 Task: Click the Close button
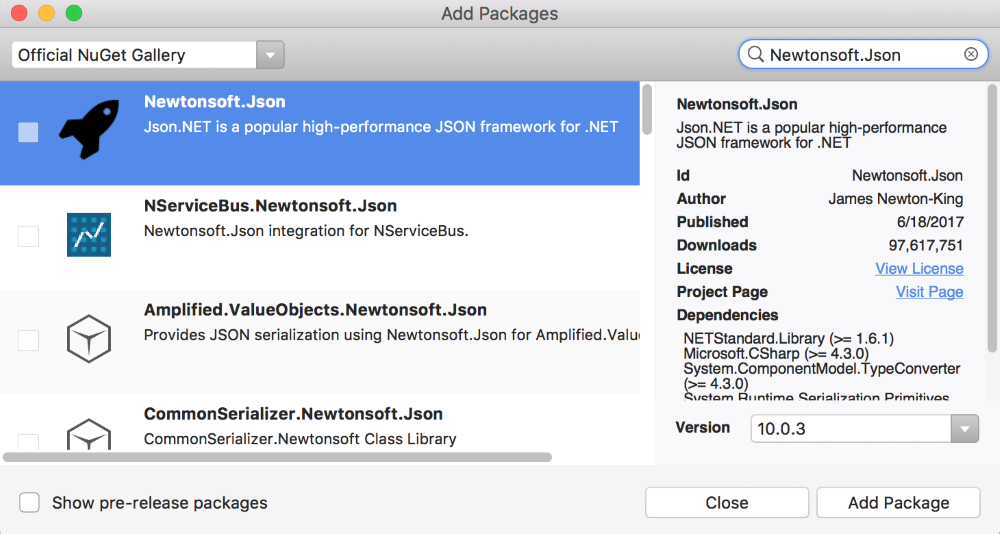point(727,503)
